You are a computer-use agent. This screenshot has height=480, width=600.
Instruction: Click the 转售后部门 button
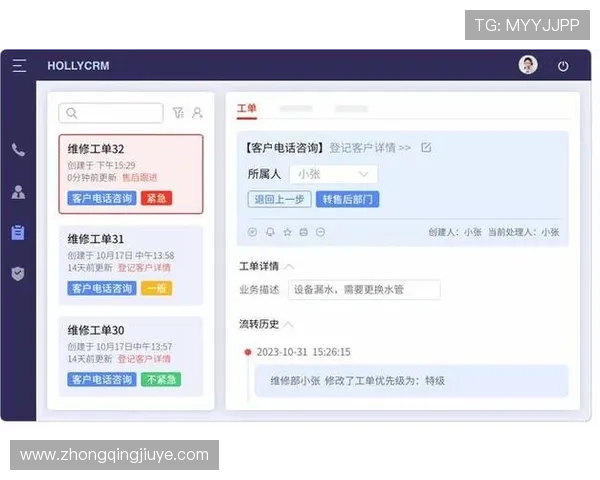[347, 199]
